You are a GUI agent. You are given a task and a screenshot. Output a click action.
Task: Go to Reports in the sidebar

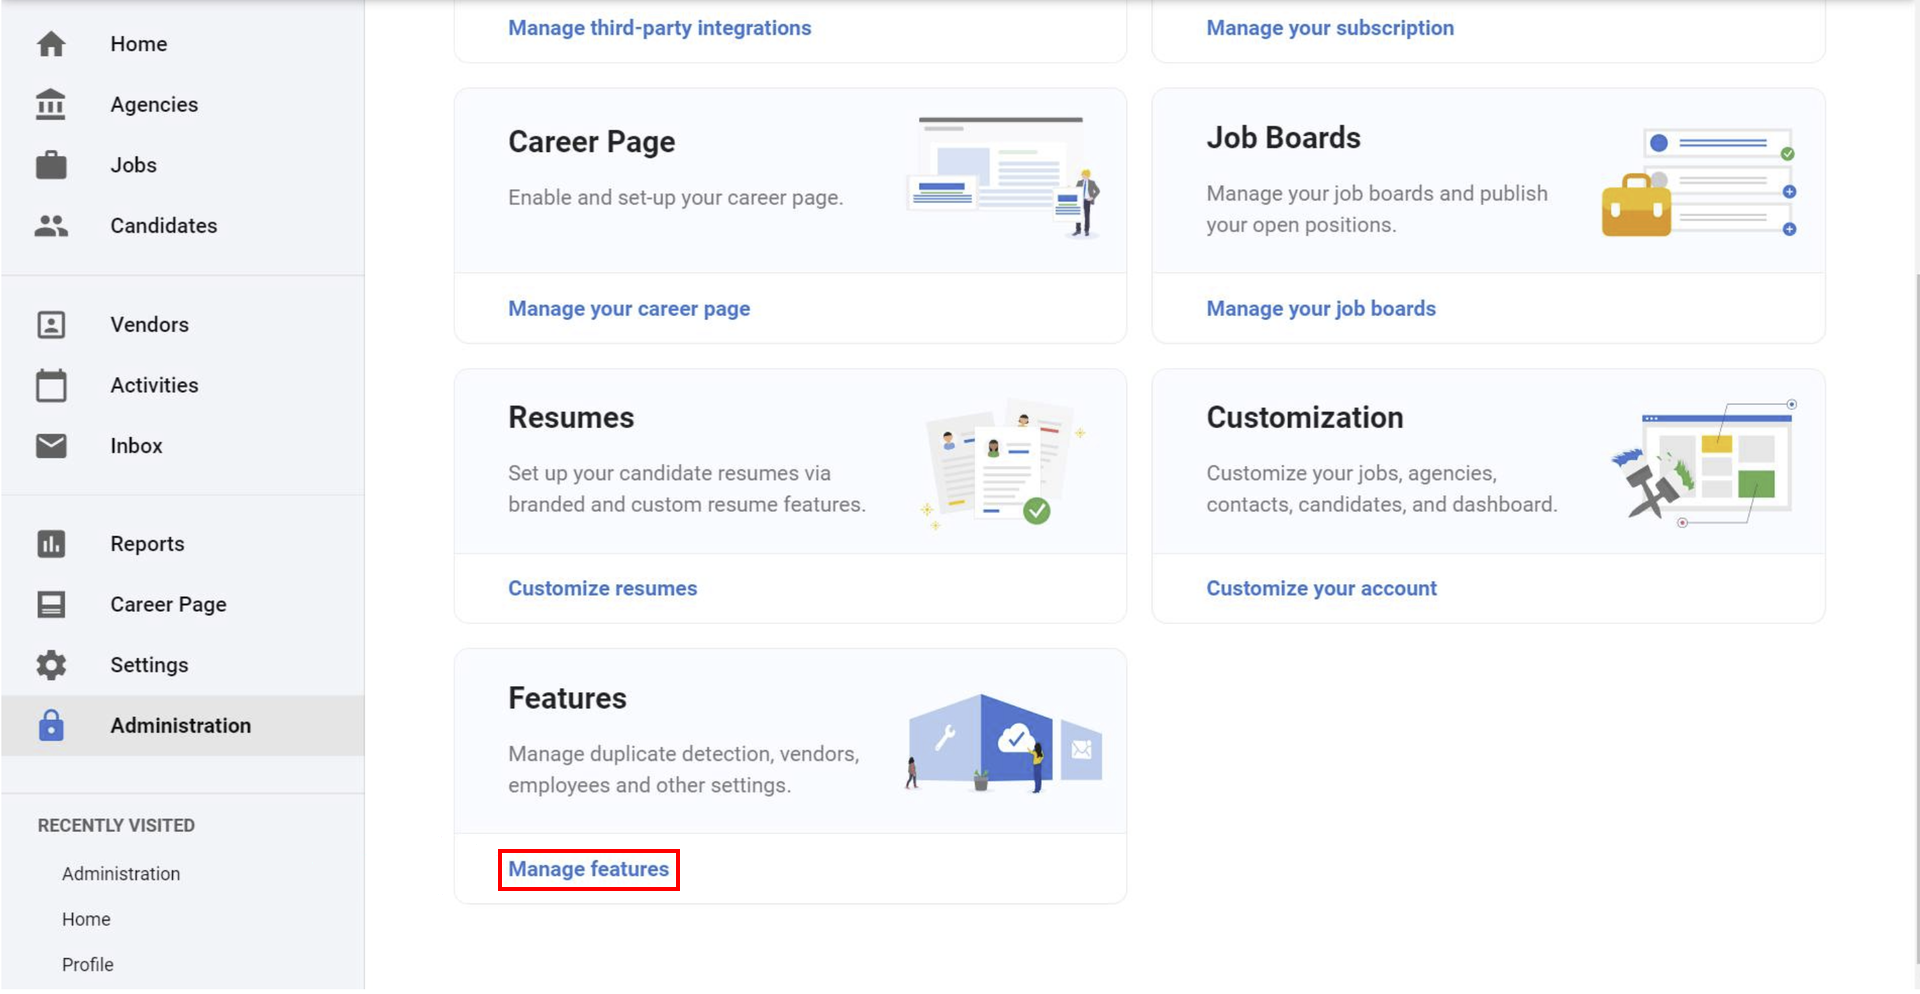(147, 544)
